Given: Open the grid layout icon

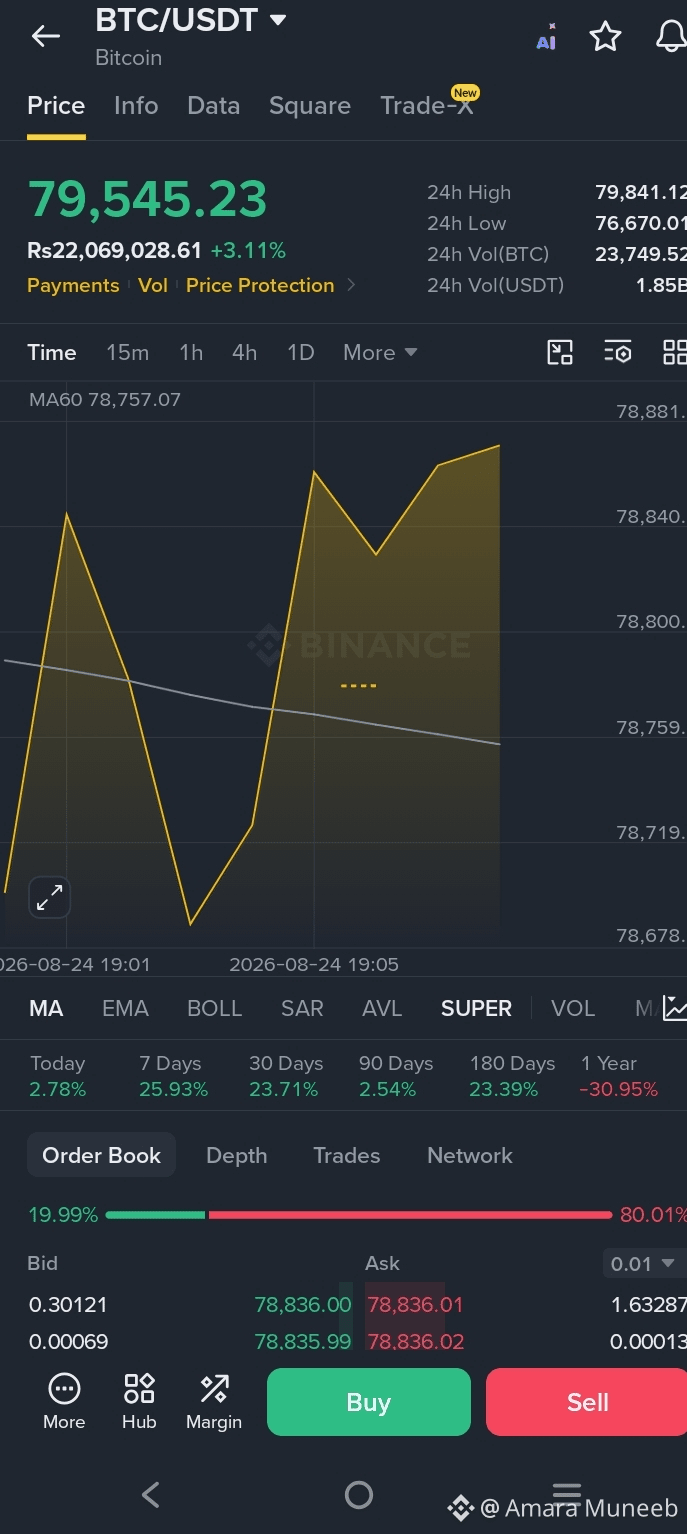Looking at the screenshot, I should [x=675, y=352].
